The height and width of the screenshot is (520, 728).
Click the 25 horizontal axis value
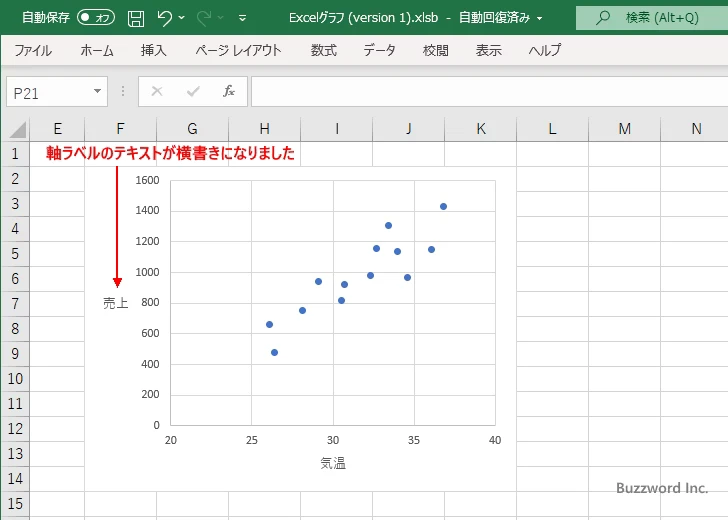click(x=251, y=440)
